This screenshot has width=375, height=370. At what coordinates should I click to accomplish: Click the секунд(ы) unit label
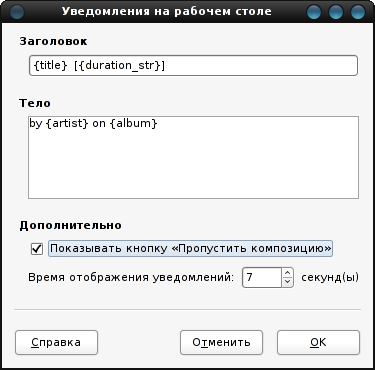(330, 277)
